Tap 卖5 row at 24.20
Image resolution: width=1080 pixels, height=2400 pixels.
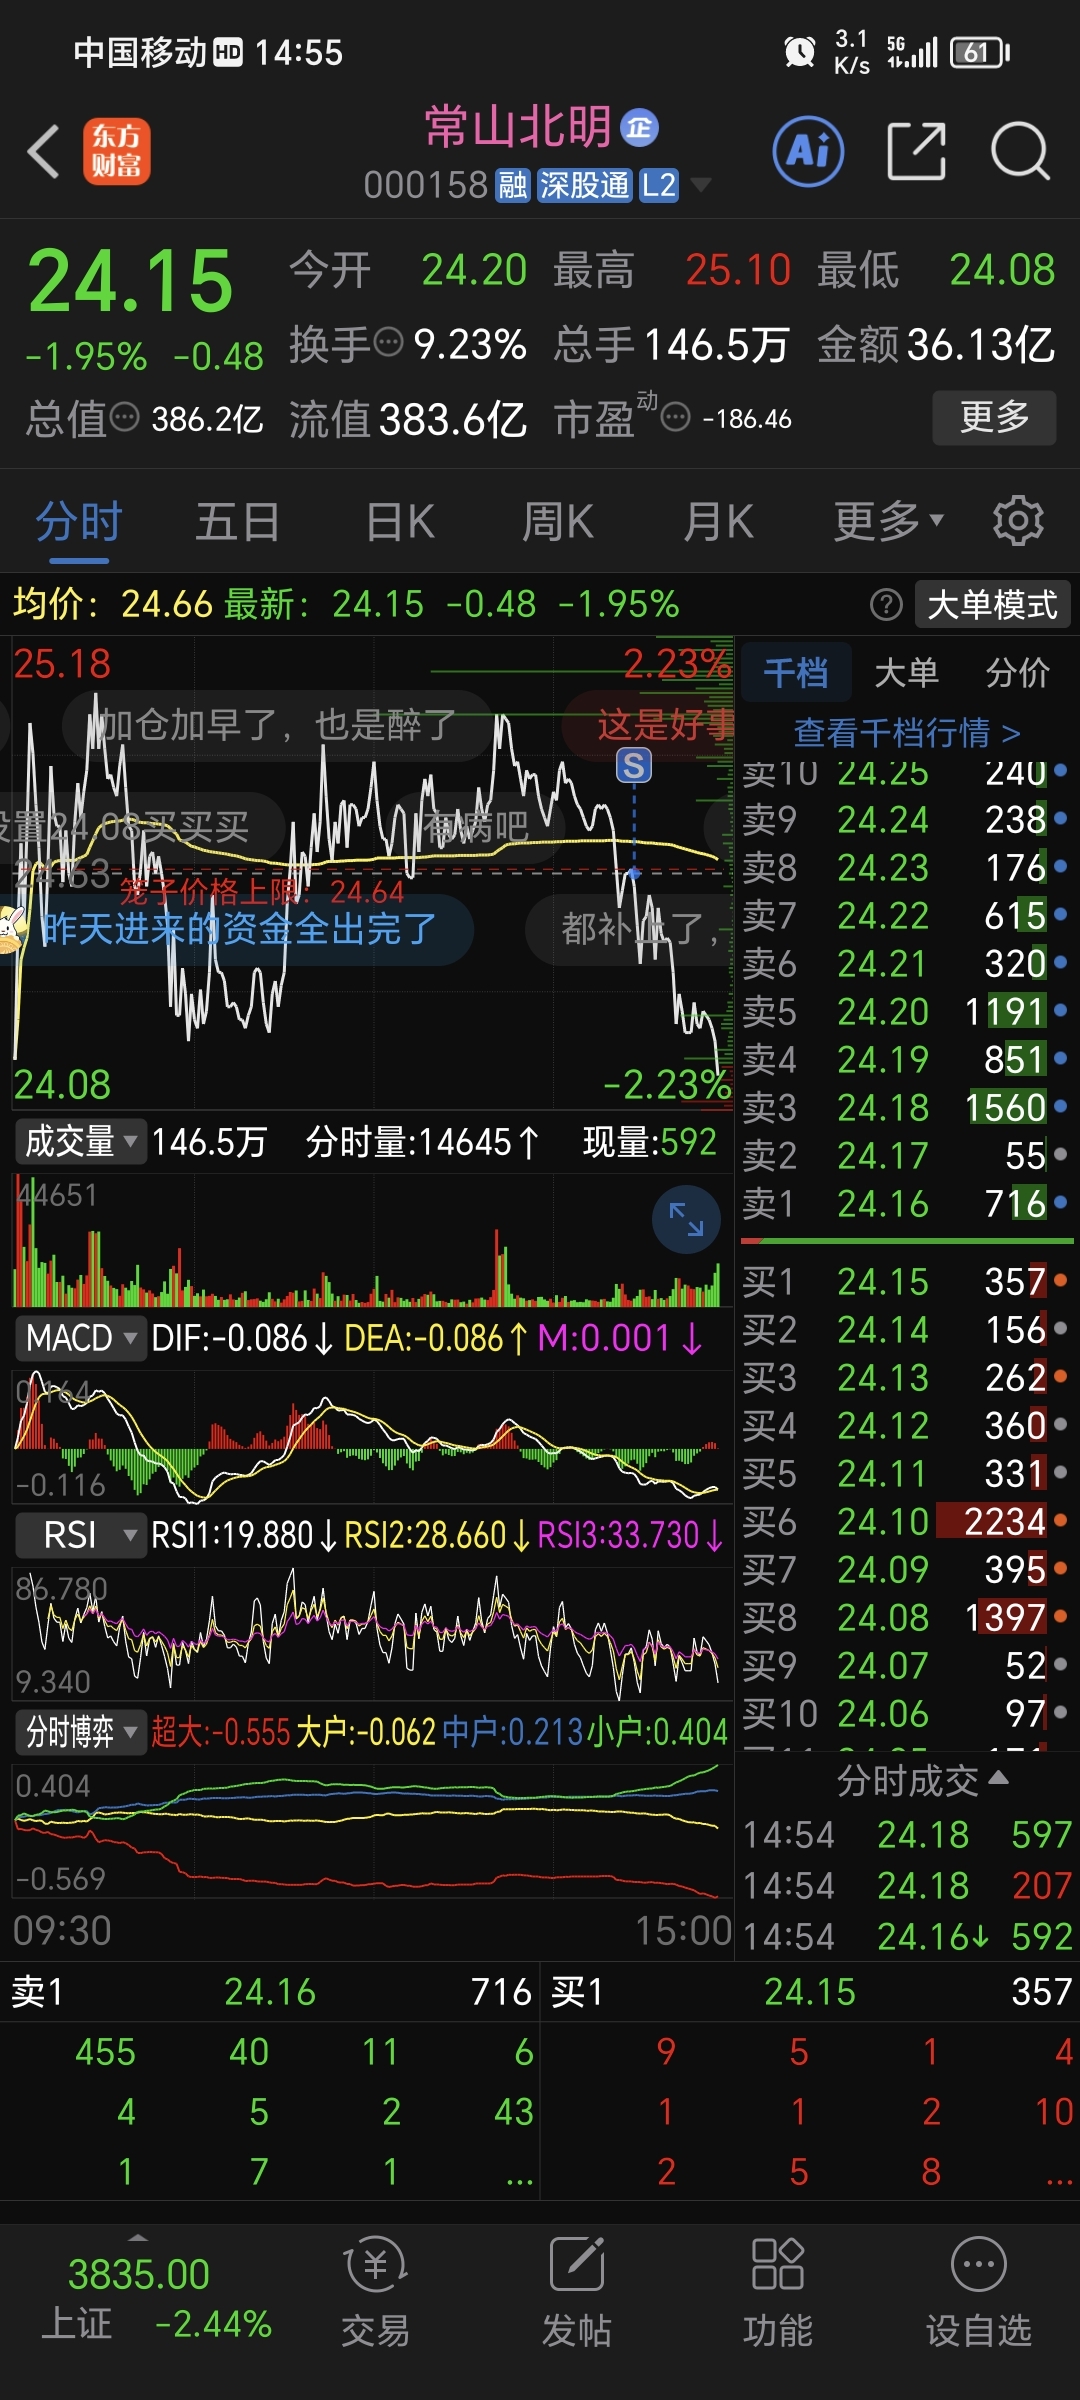coord(906,1011)
